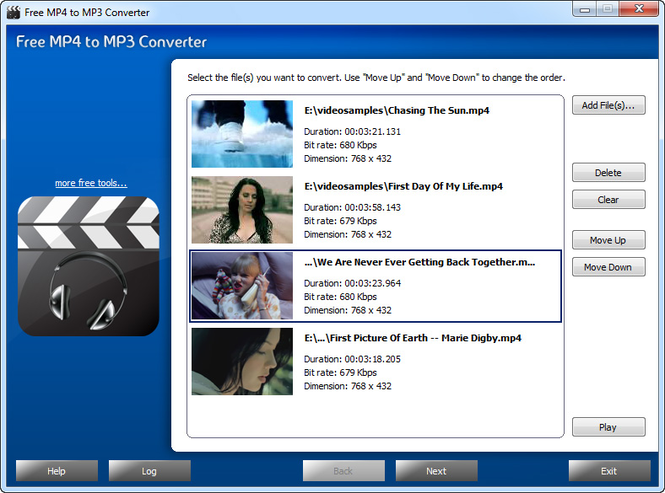Click 'E:\videosamples\First Day Of My Life.mp4' file name
Viewport: 665px width, 493px height.
(x=403, y=187)
